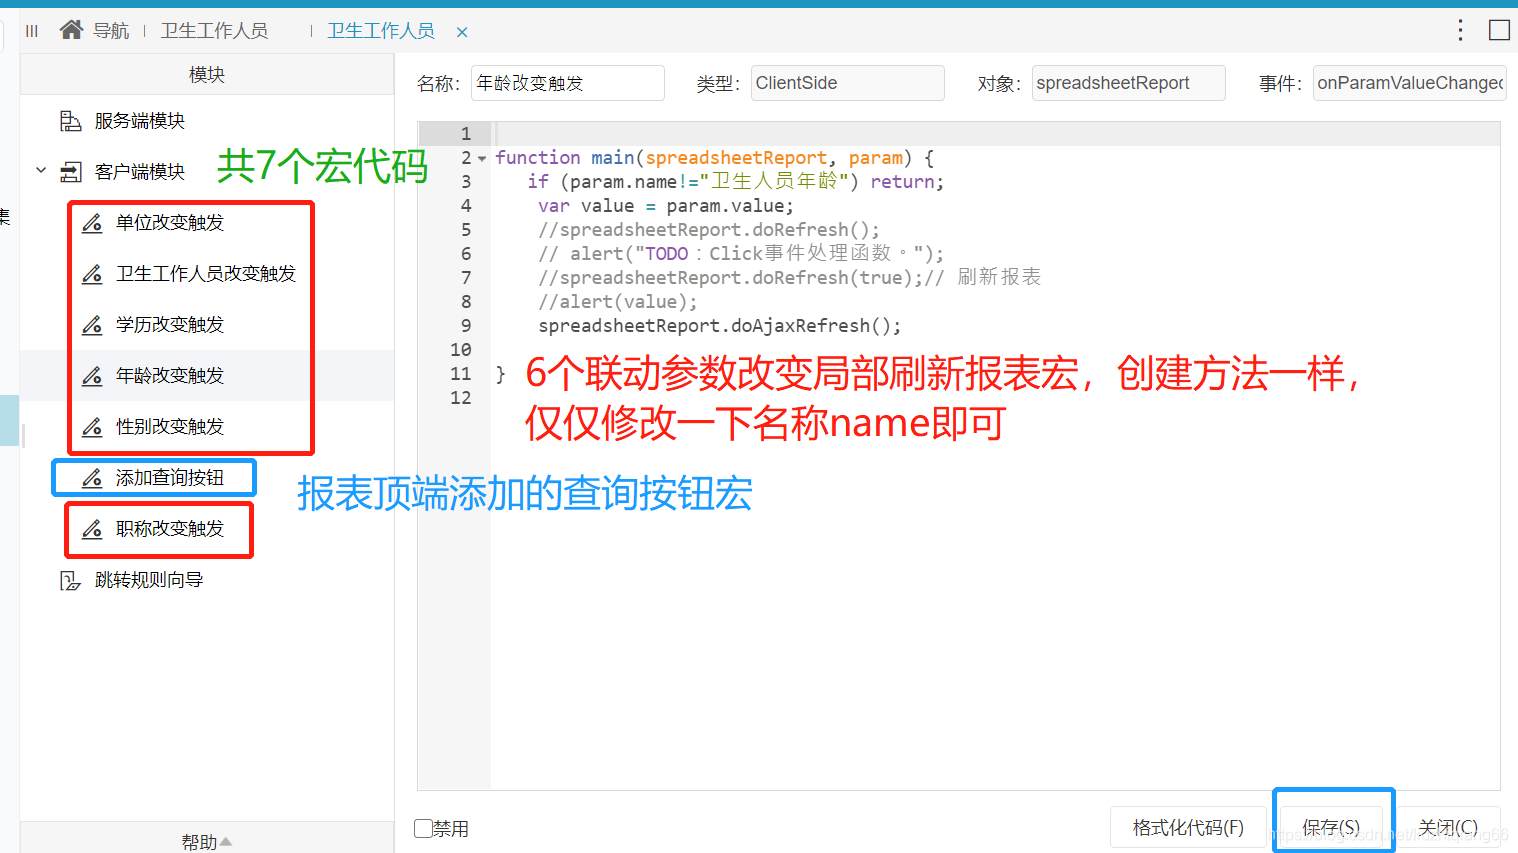Click line number 12 in gutter
The image size is (1518, 853).
(460, 398)
